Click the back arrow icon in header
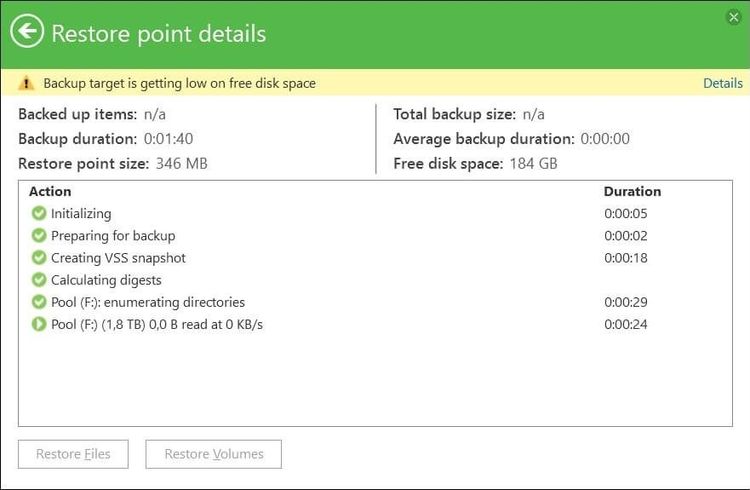Image resolution: width=750 pixels, height=490 pixels. (27, 33)
